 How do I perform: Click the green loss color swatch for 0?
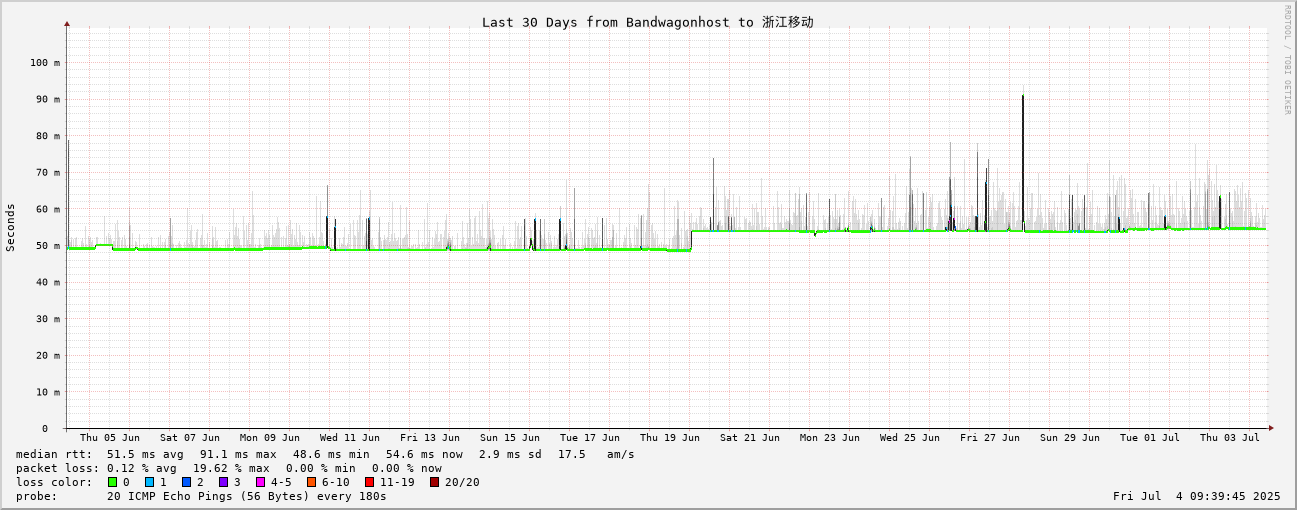112,482
